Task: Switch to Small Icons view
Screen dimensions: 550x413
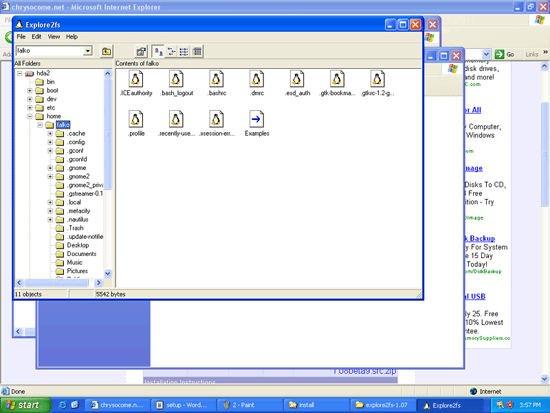Action: 172,52
